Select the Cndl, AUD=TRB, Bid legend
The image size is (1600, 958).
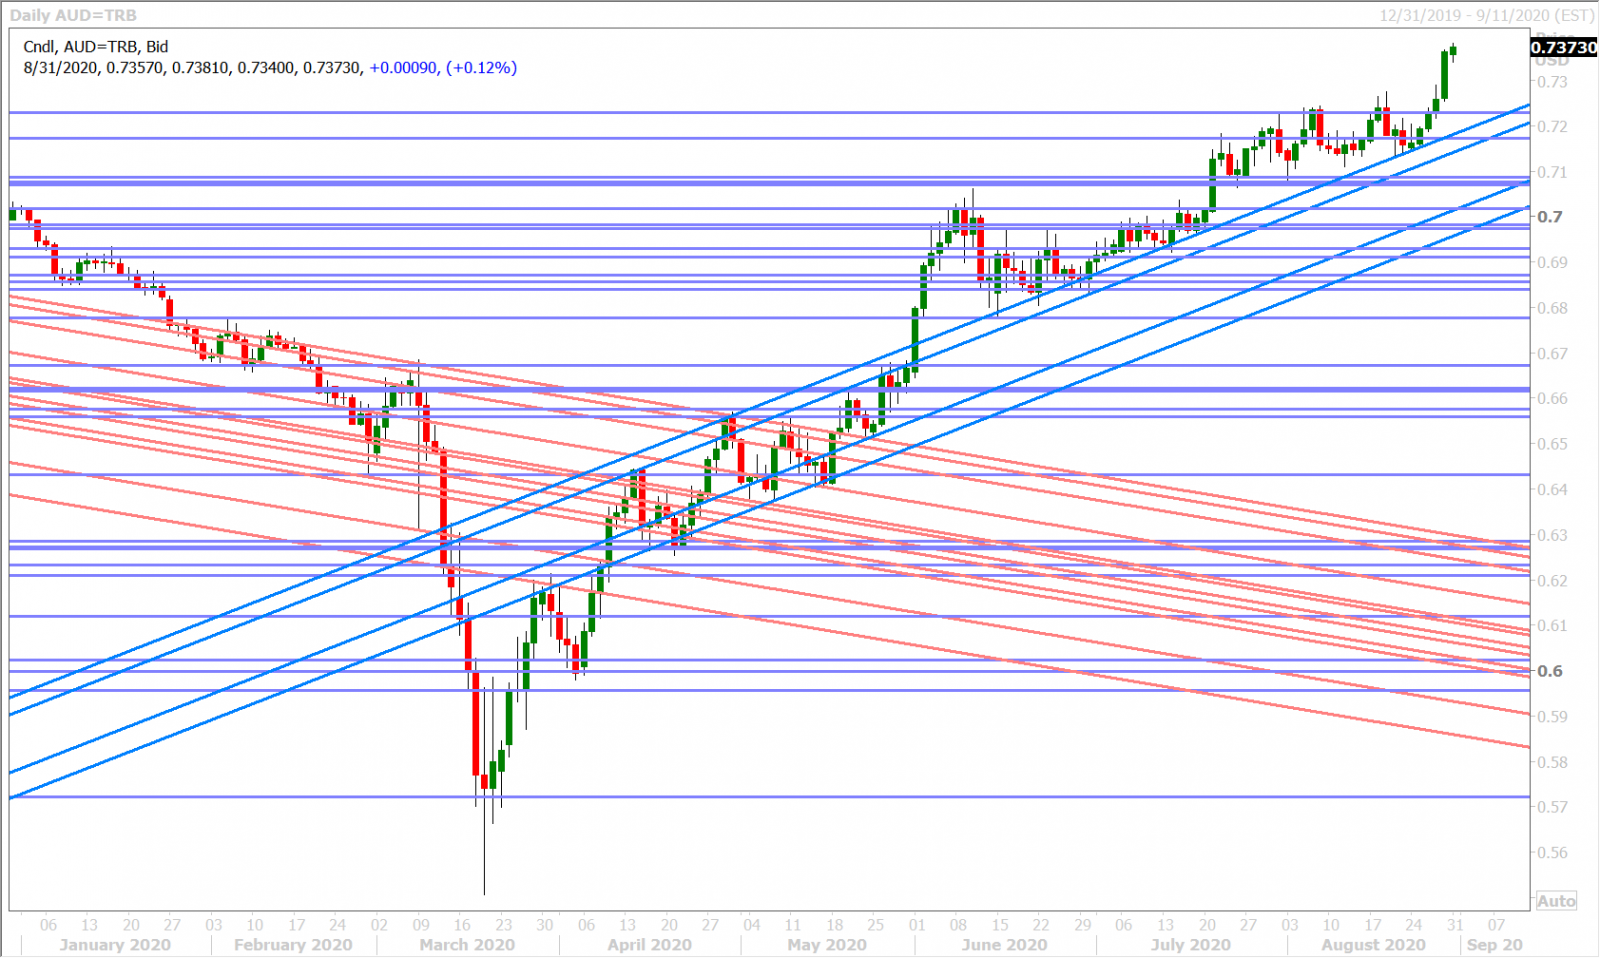[x=96, y=46]
